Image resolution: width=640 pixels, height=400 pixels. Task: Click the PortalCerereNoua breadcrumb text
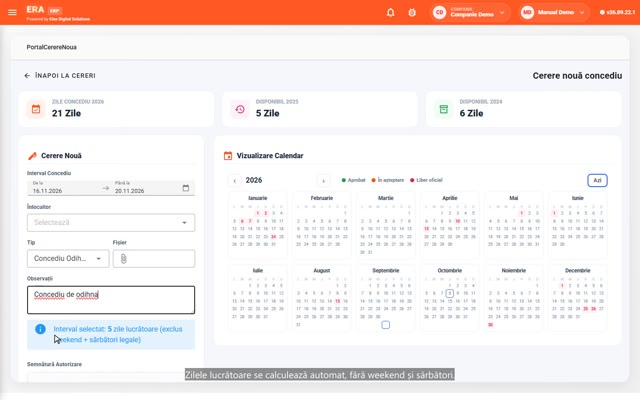51,47
